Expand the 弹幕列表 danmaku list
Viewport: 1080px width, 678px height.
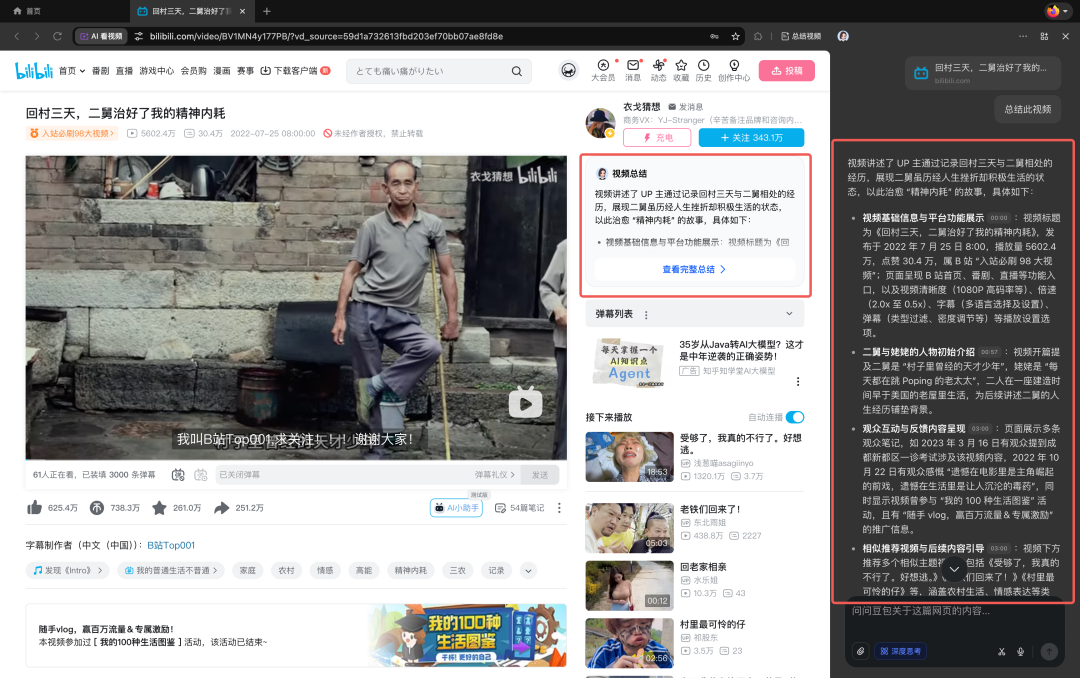click(791, 313)
